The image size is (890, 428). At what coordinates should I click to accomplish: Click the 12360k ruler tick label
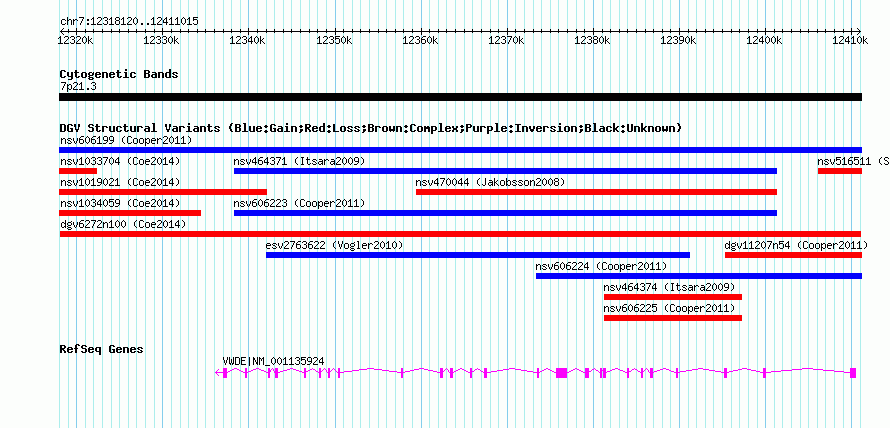tap(421, 40)
